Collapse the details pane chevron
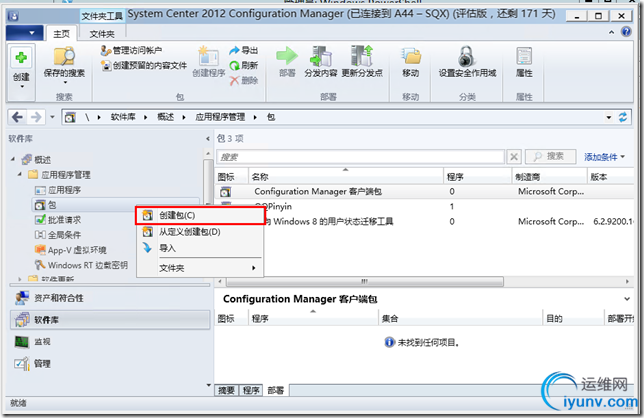Viewport: 644px width, 418px height. click(x=627, y=299)
